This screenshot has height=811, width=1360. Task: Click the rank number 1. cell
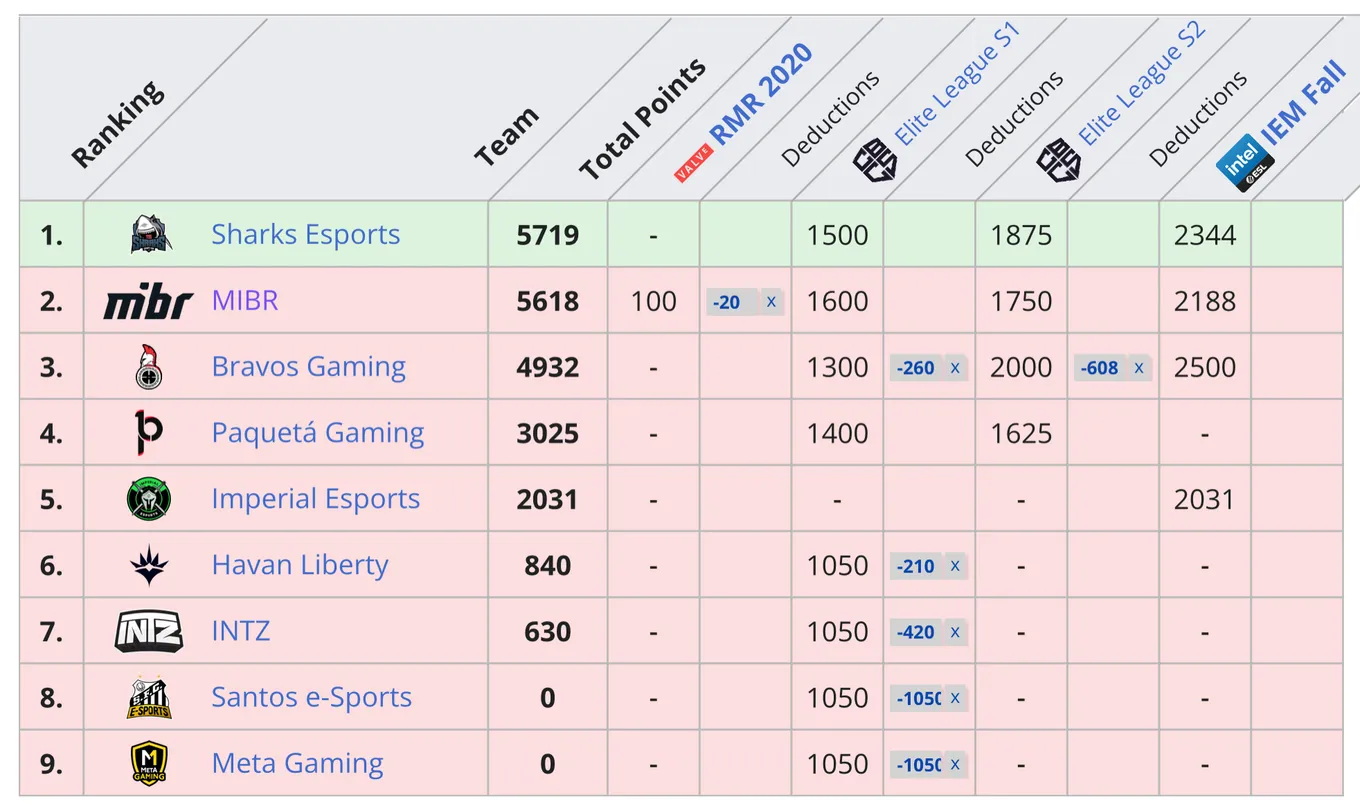point(52,235)
